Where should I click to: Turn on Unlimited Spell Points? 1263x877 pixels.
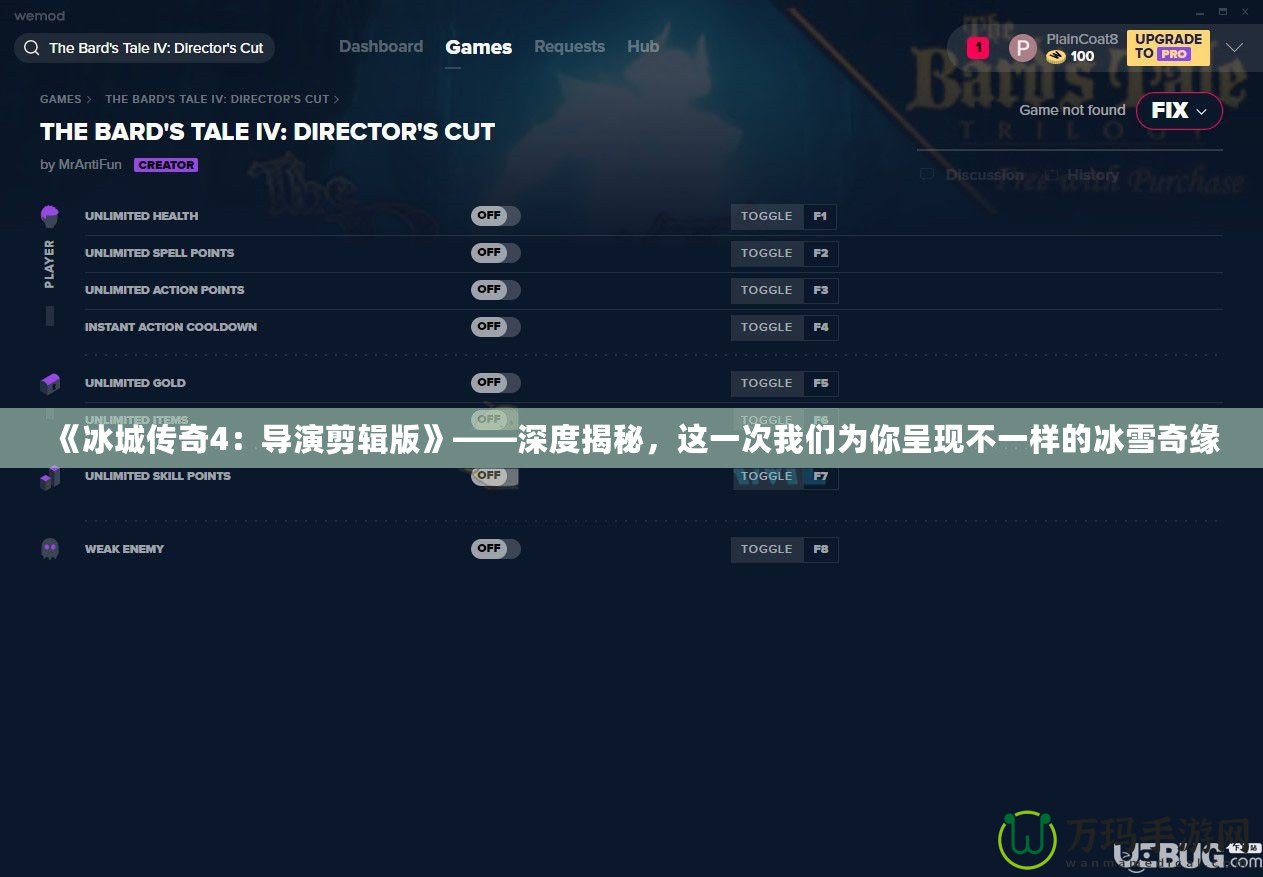point(496,253)
